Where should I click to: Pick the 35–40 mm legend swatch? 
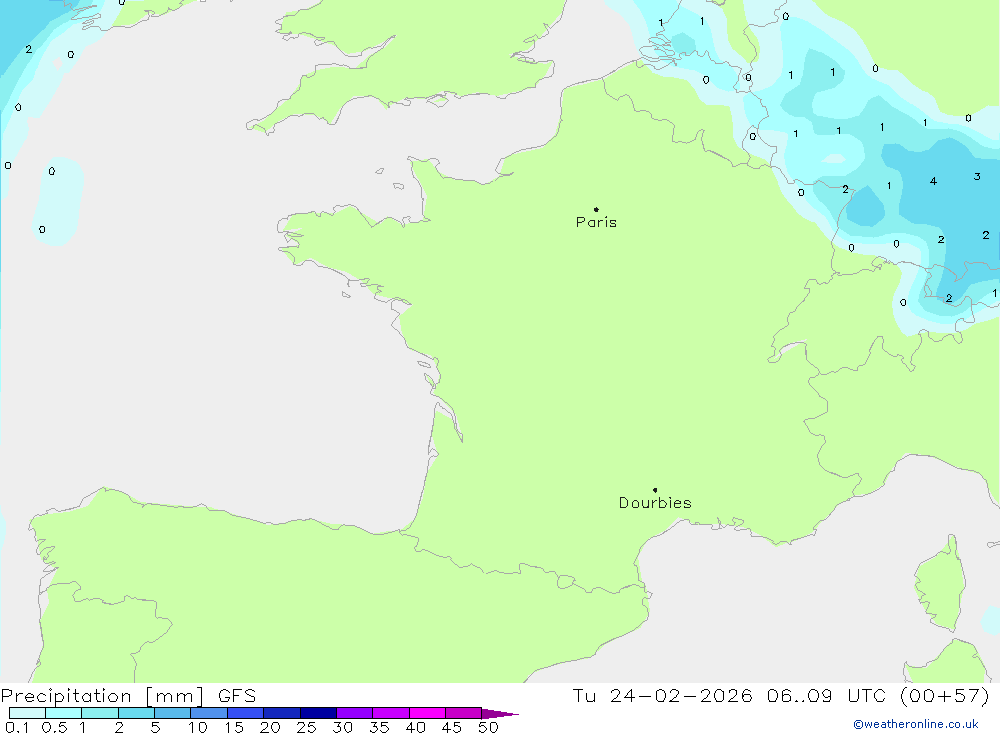(x=391, y=713)
